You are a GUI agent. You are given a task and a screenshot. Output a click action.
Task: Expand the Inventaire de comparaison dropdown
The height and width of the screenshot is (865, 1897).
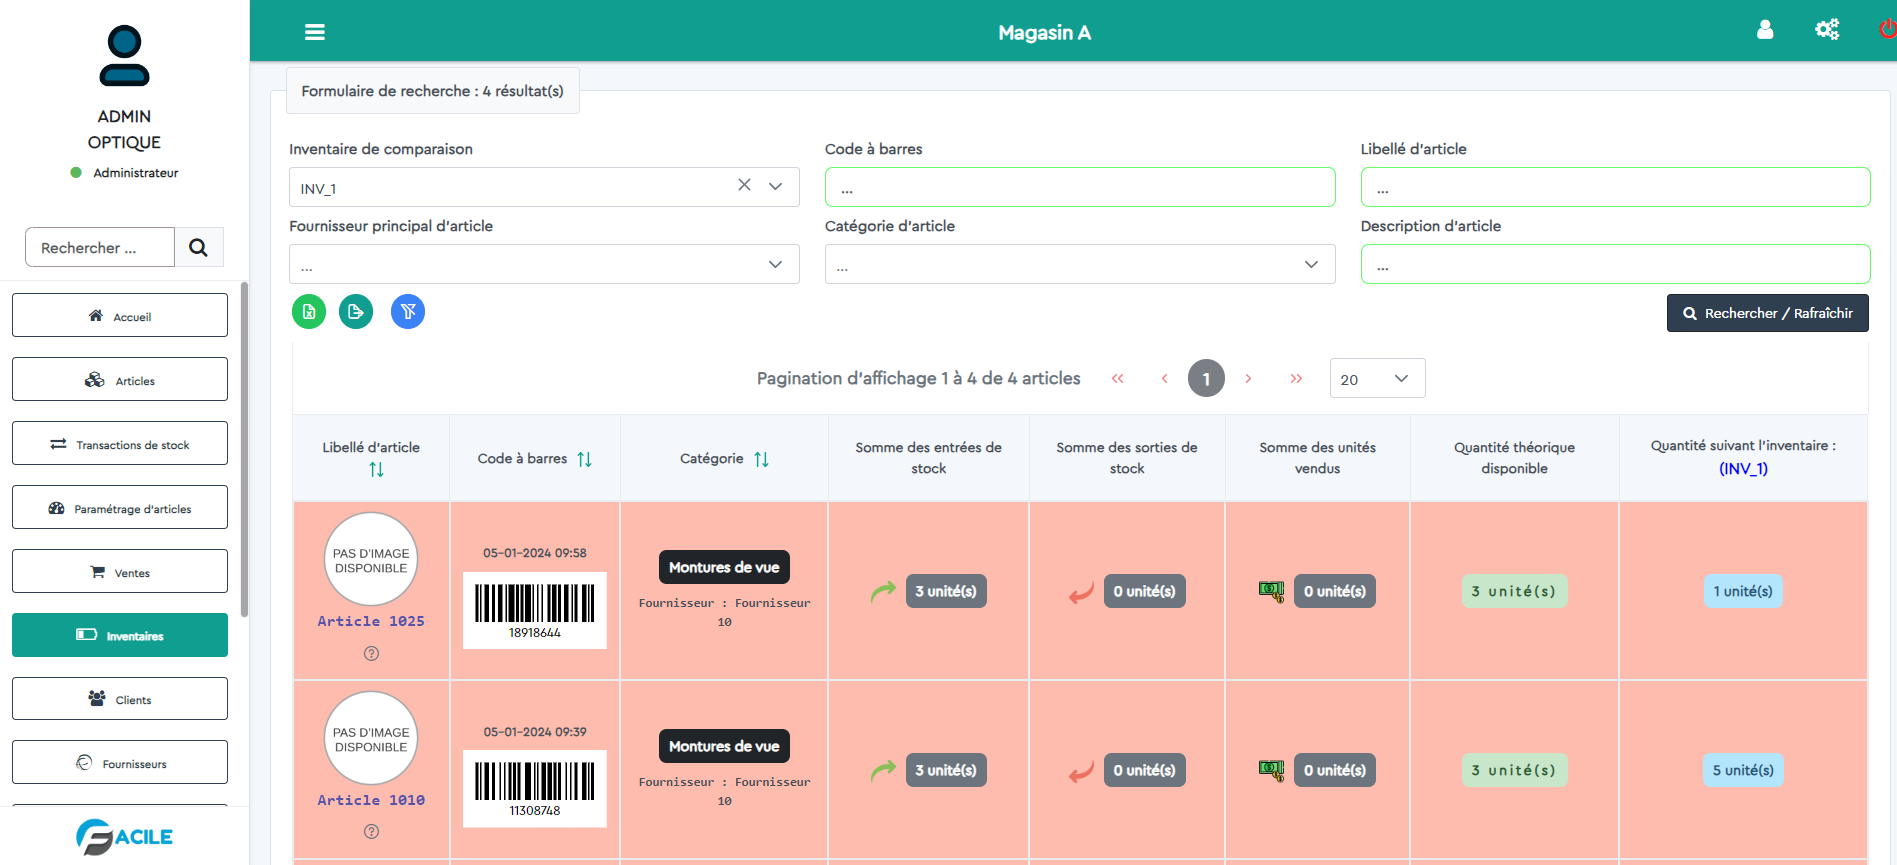[775, 187]
